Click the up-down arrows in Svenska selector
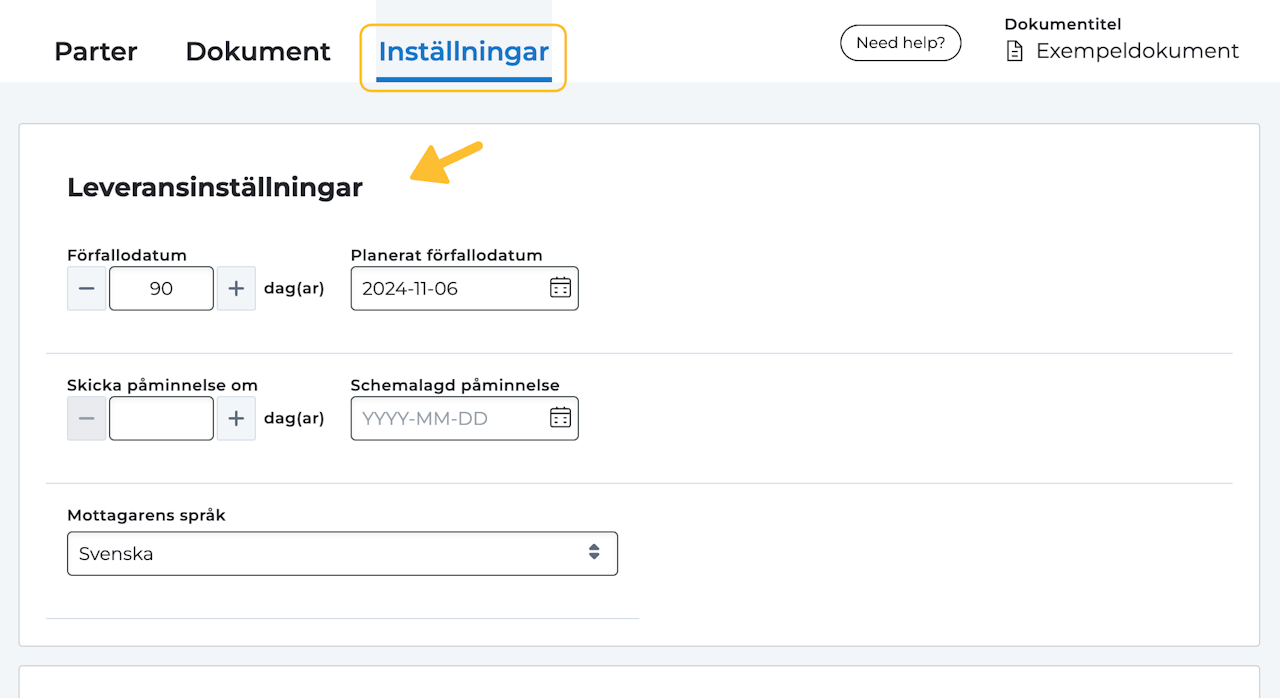 pyautogui.click(x=594, y=553)
